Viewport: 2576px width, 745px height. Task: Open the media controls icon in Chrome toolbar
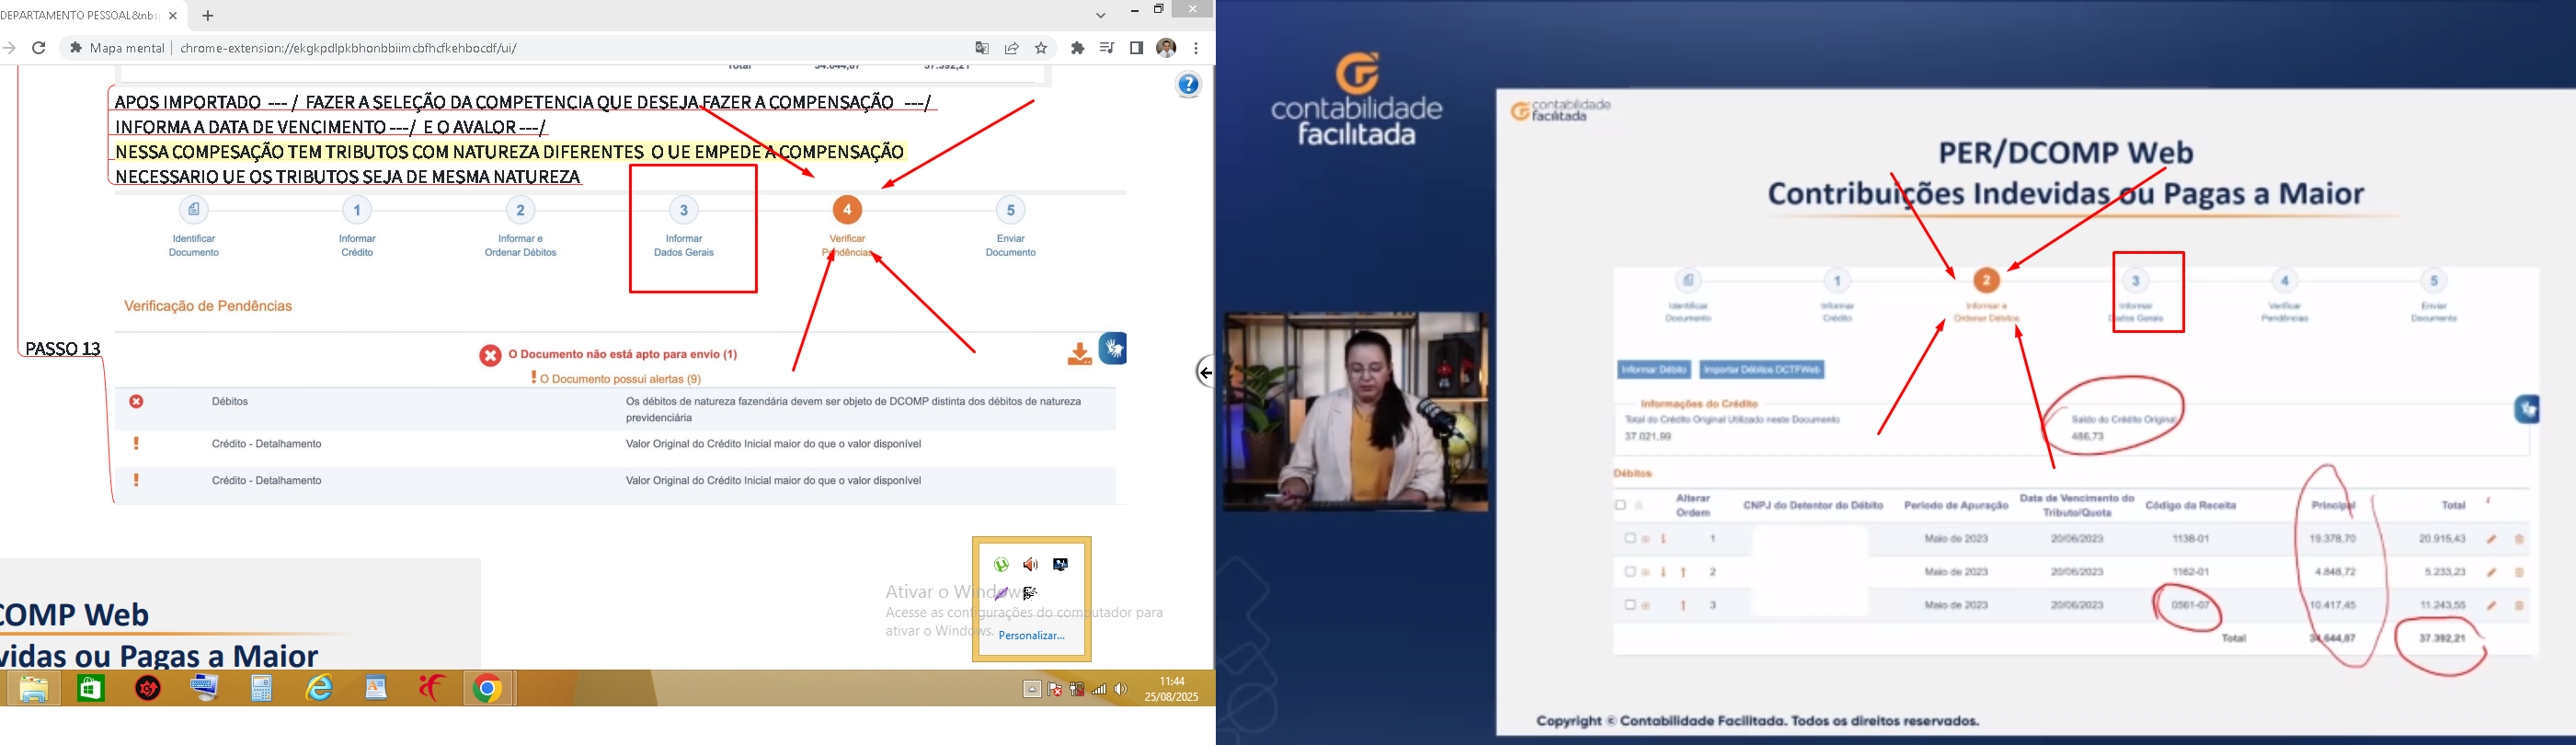(1107, 48)
